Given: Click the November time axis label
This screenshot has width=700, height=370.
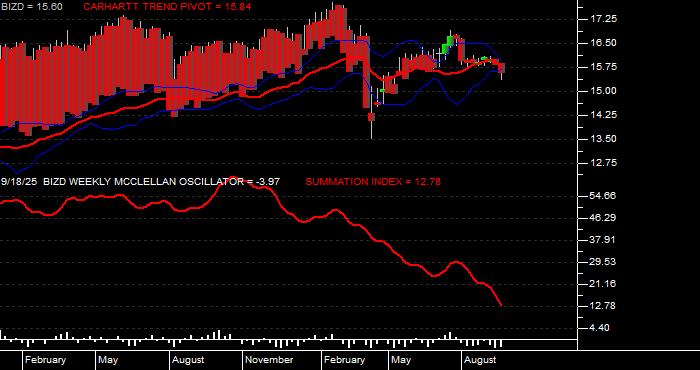Looking at the screenshot, I should pyautogui.click(x=270, y=360).
